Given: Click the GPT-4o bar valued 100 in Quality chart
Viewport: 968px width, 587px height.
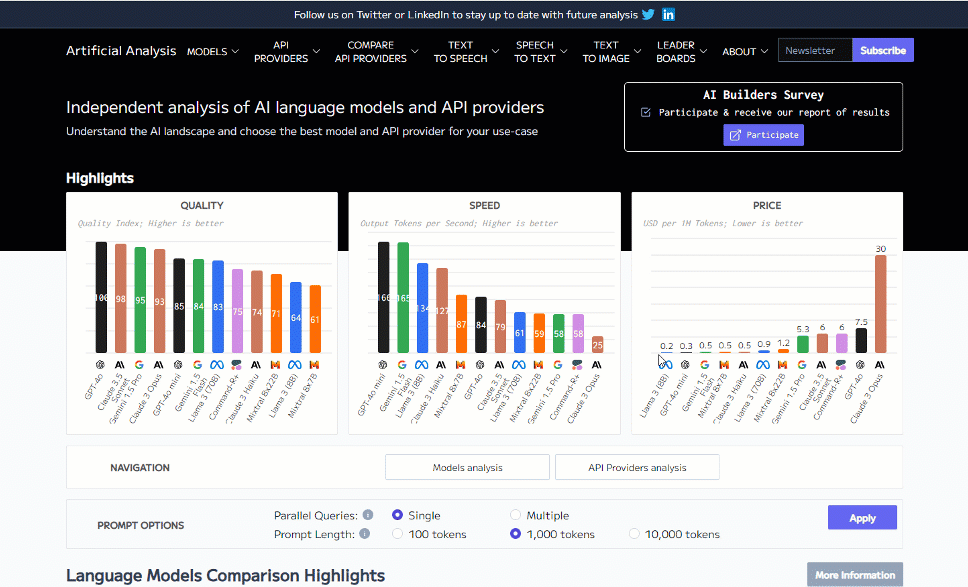Looking at the screenshot, I should (x=101, y=298).
